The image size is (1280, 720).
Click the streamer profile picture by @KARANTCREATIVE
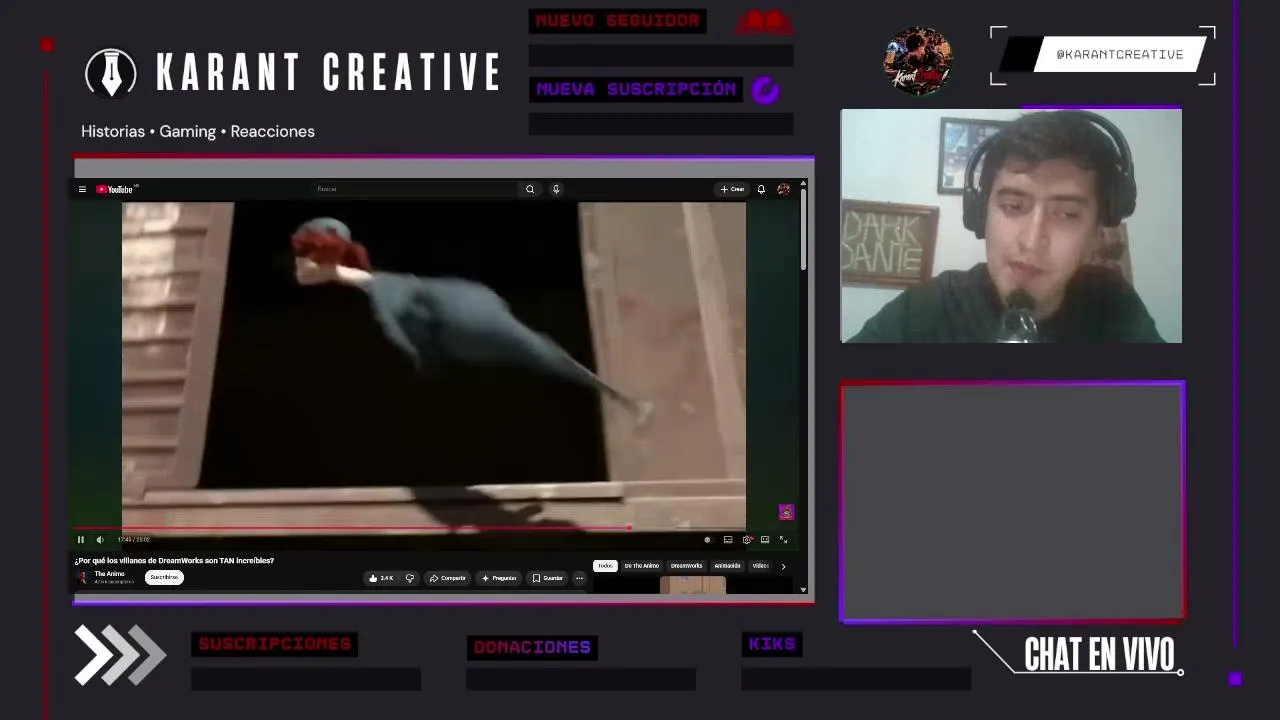point(917,60)
